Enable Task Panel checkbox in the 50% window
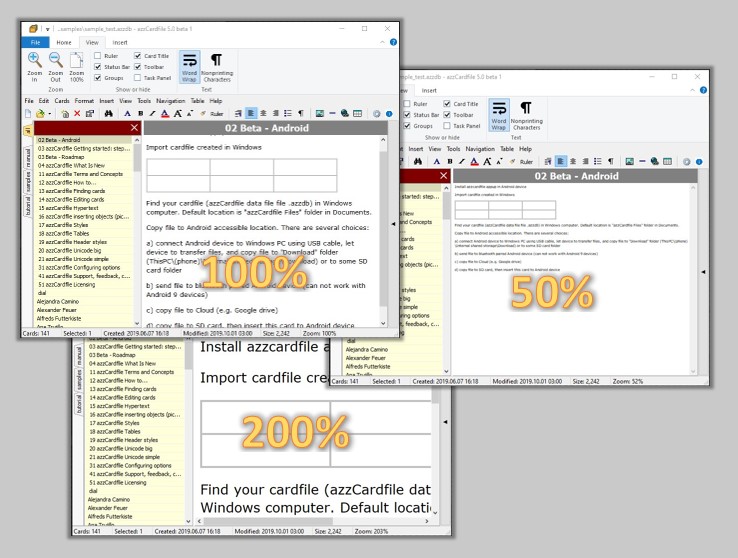The height and width of the screenshot is (558, 738). tap(447, 126)
